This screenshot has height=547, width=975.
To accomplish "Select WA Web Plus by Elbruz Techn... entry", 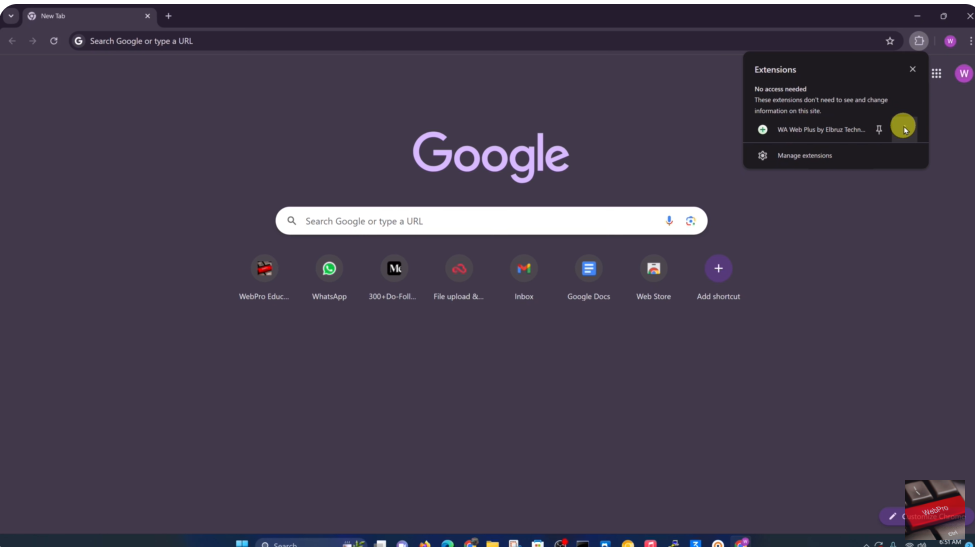I will click(821, 129).
